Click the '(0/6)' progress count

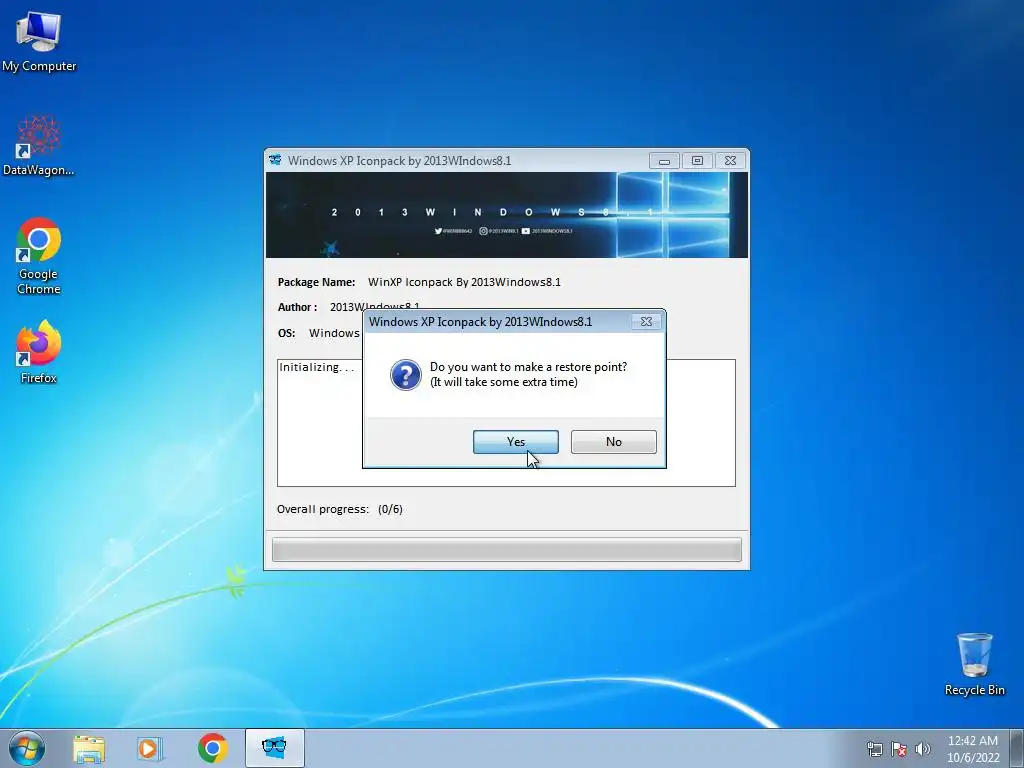tap(390, 509)
